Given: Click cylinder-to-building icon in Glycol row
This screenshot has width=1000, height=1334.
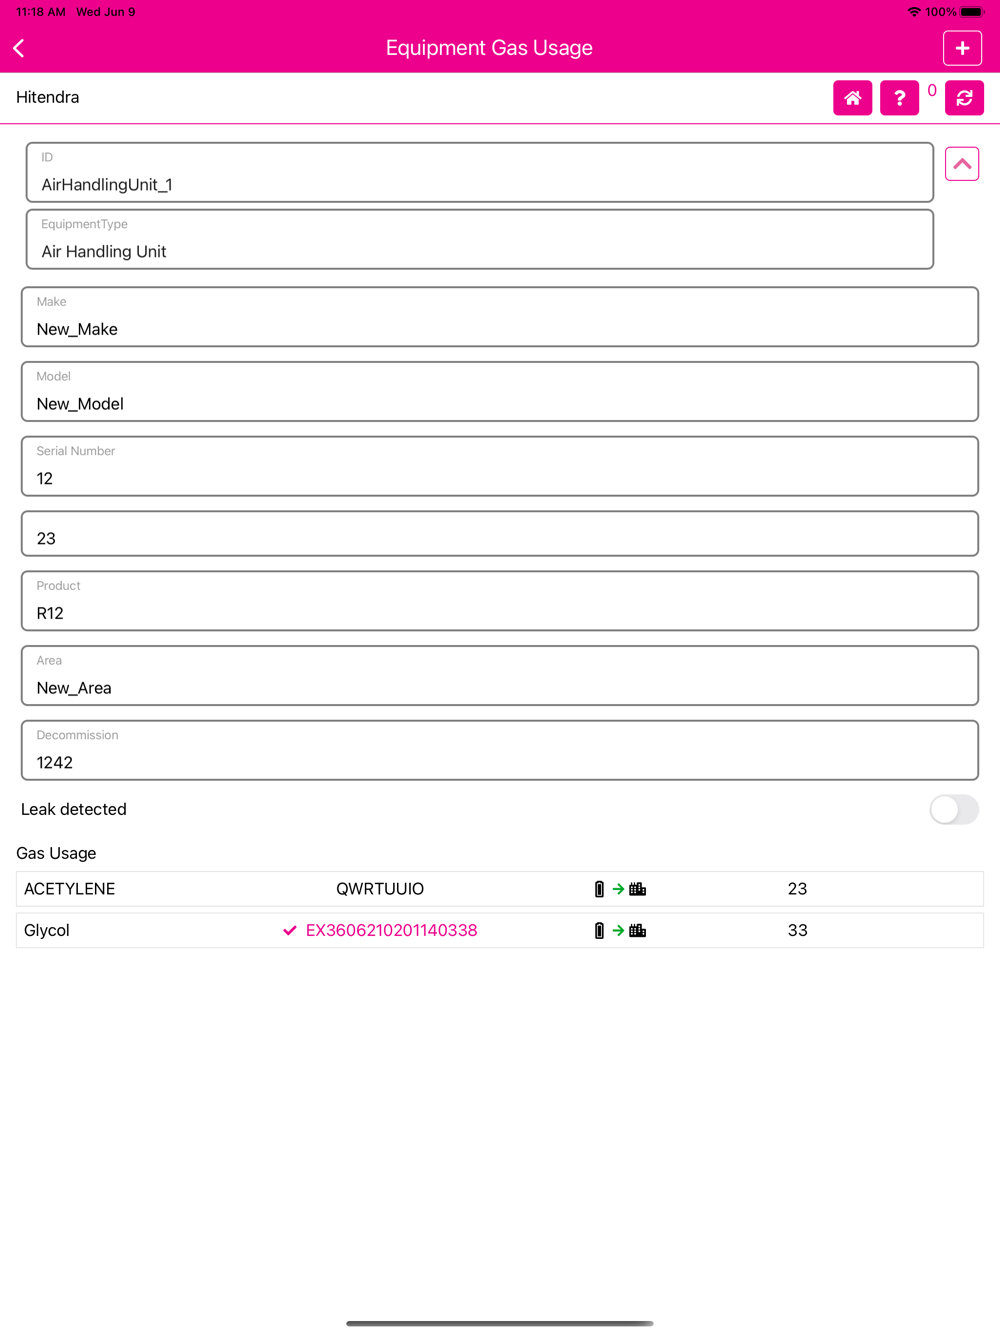Looking at the screenshot, I should tap(620, 931).
